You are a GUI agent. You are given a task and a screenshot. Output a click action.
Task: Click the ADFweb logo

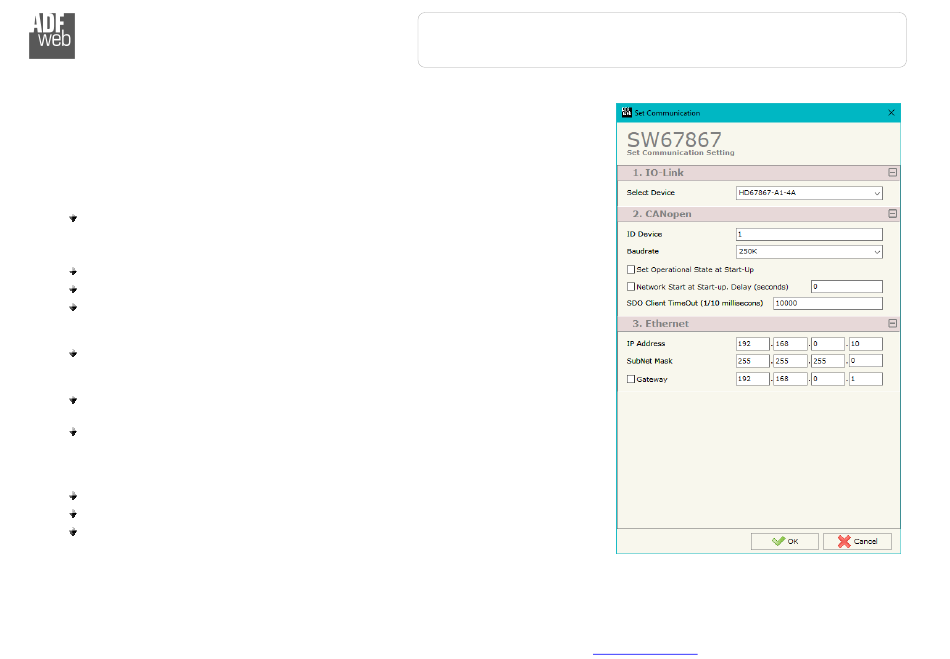click(x=52, y=36)
